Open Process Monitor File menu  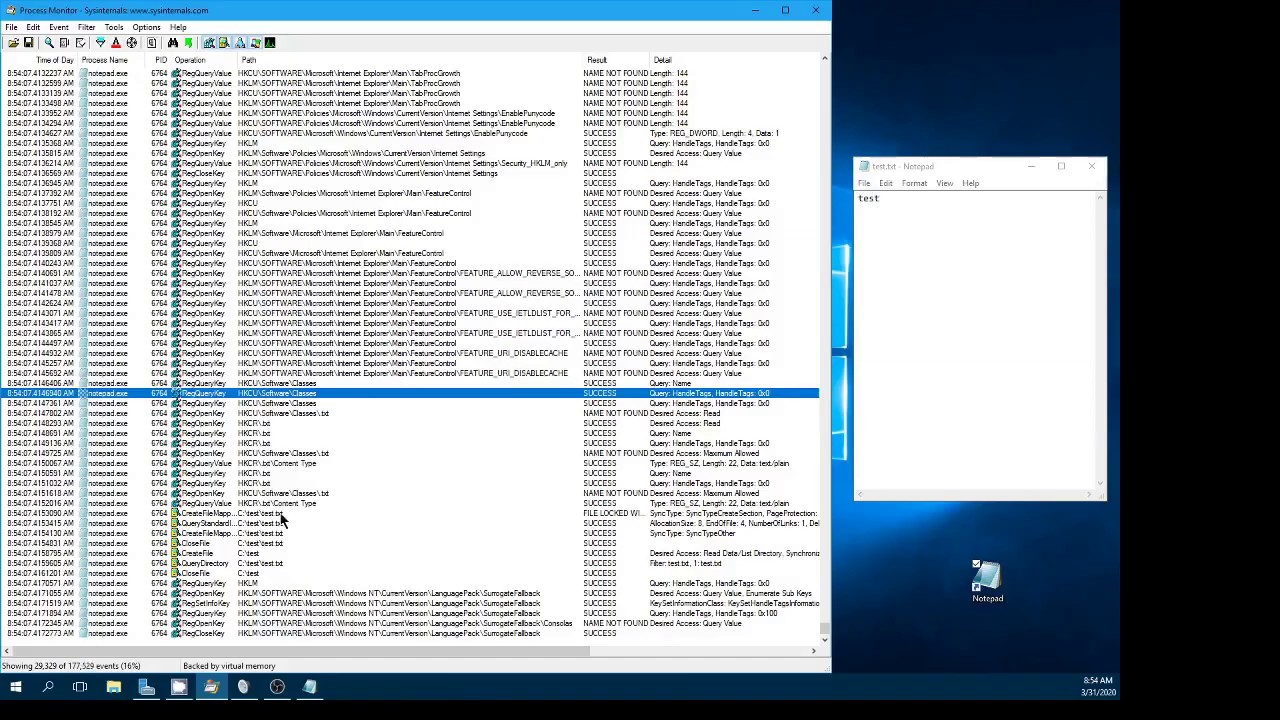[x=11, y=27]
